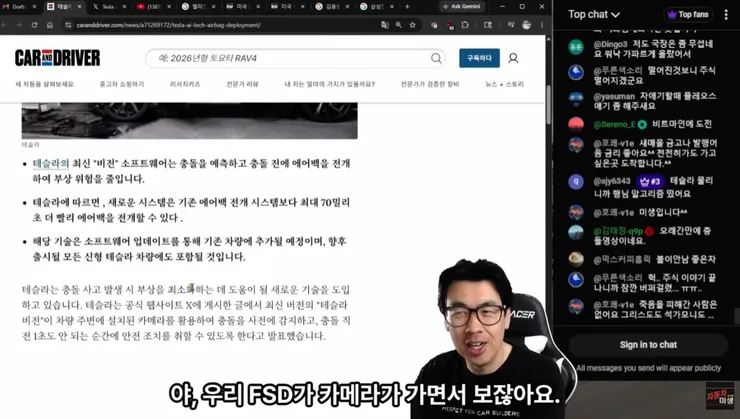
Task: Click the media control icon in browser toolbar
Action: pos(511,25)
